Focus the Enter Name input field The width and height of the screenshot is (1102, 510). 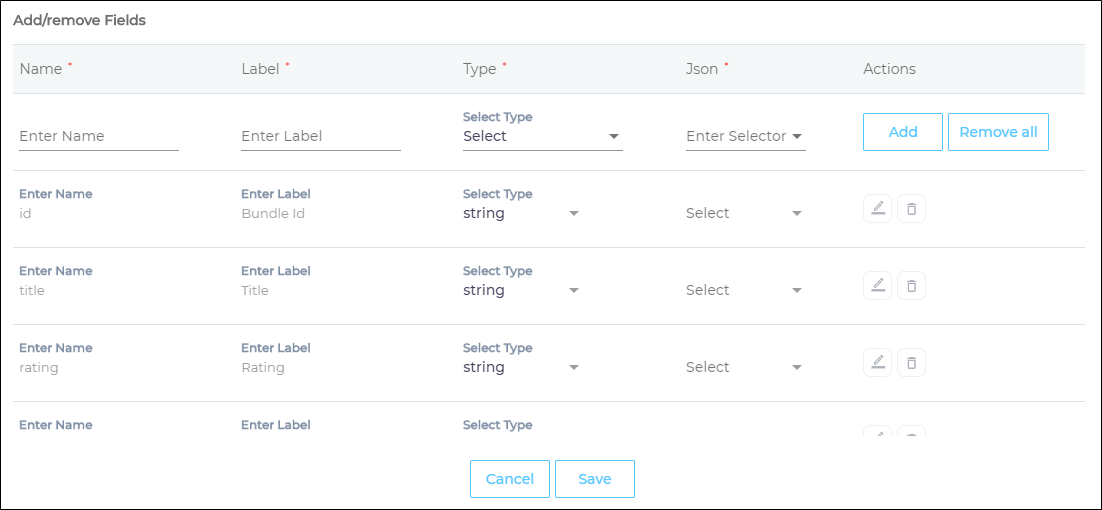(x=98, y=136)
